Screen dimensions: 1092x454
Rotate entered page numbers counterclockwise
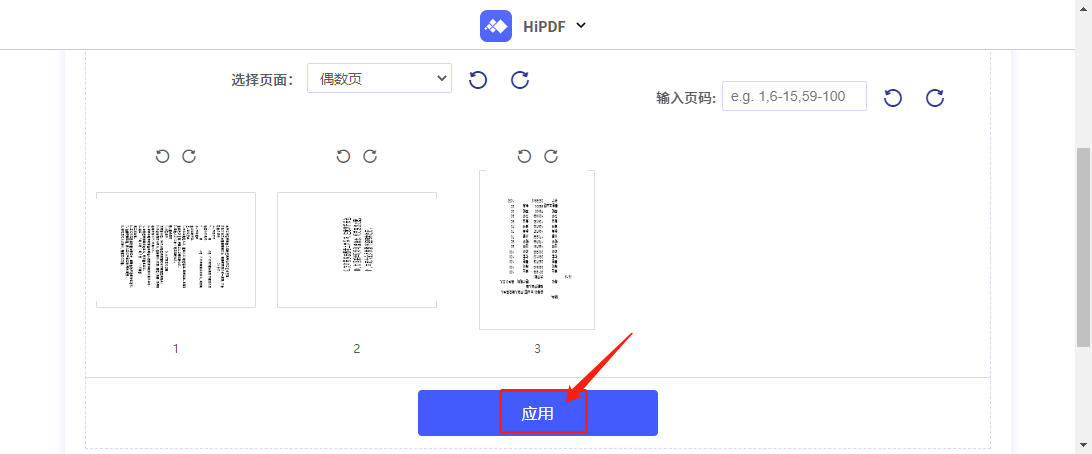click(893, 97)
